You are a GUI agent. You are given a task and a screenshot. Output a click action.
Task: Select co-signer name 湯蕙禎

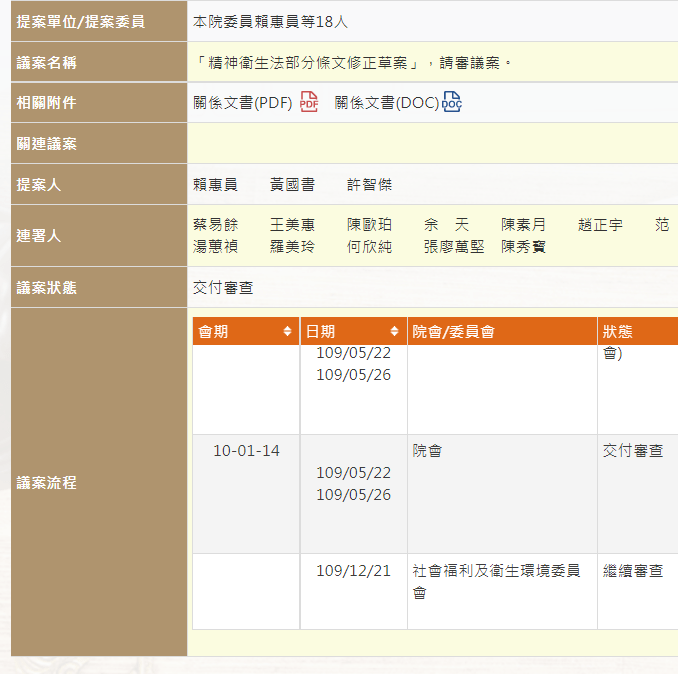coord(215,246)
